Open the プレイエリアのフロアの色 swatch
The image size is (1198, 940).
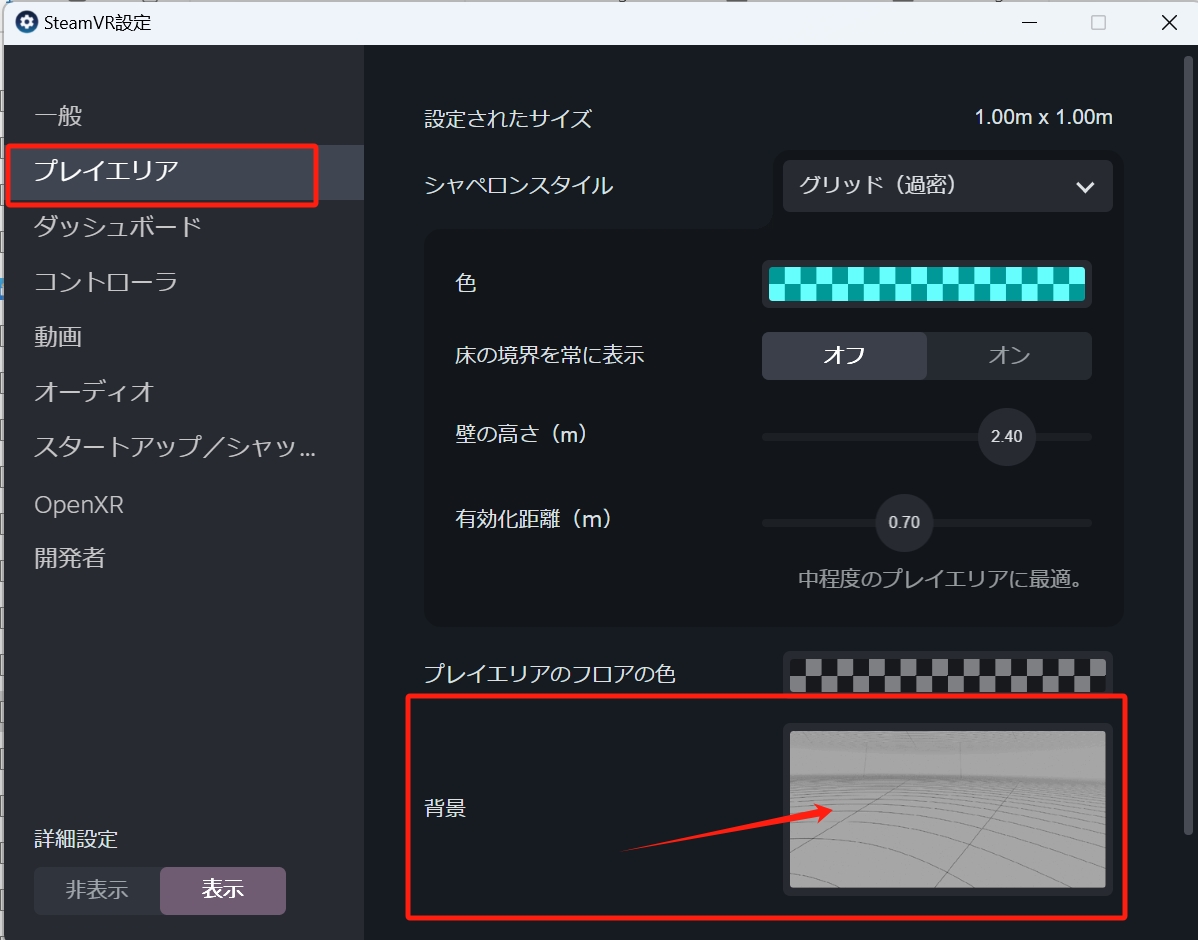tap(947, 675)
